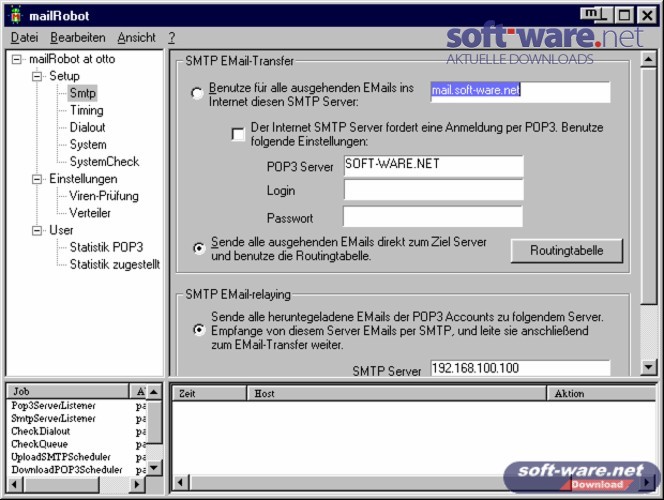The image size is (664, 500).
Task: Select the Verteiler tree item
Action: point(90,213)
